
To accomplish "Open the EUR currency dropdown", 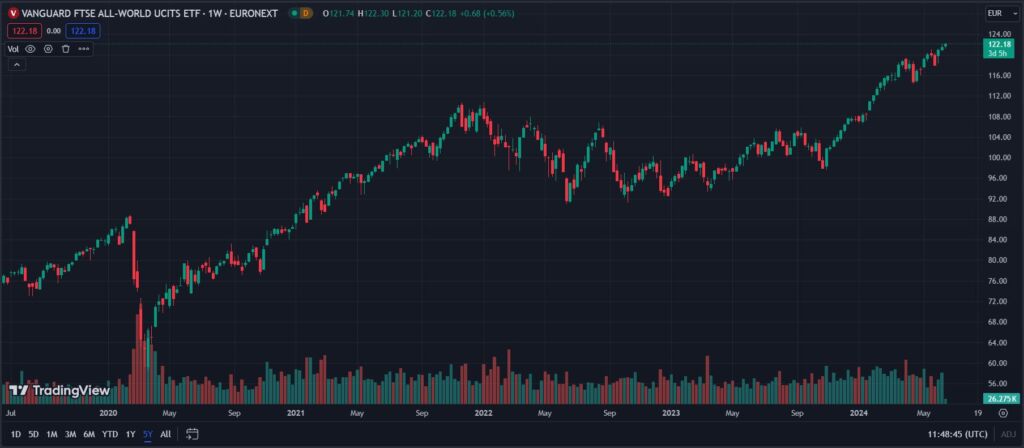I will (994, 13).
